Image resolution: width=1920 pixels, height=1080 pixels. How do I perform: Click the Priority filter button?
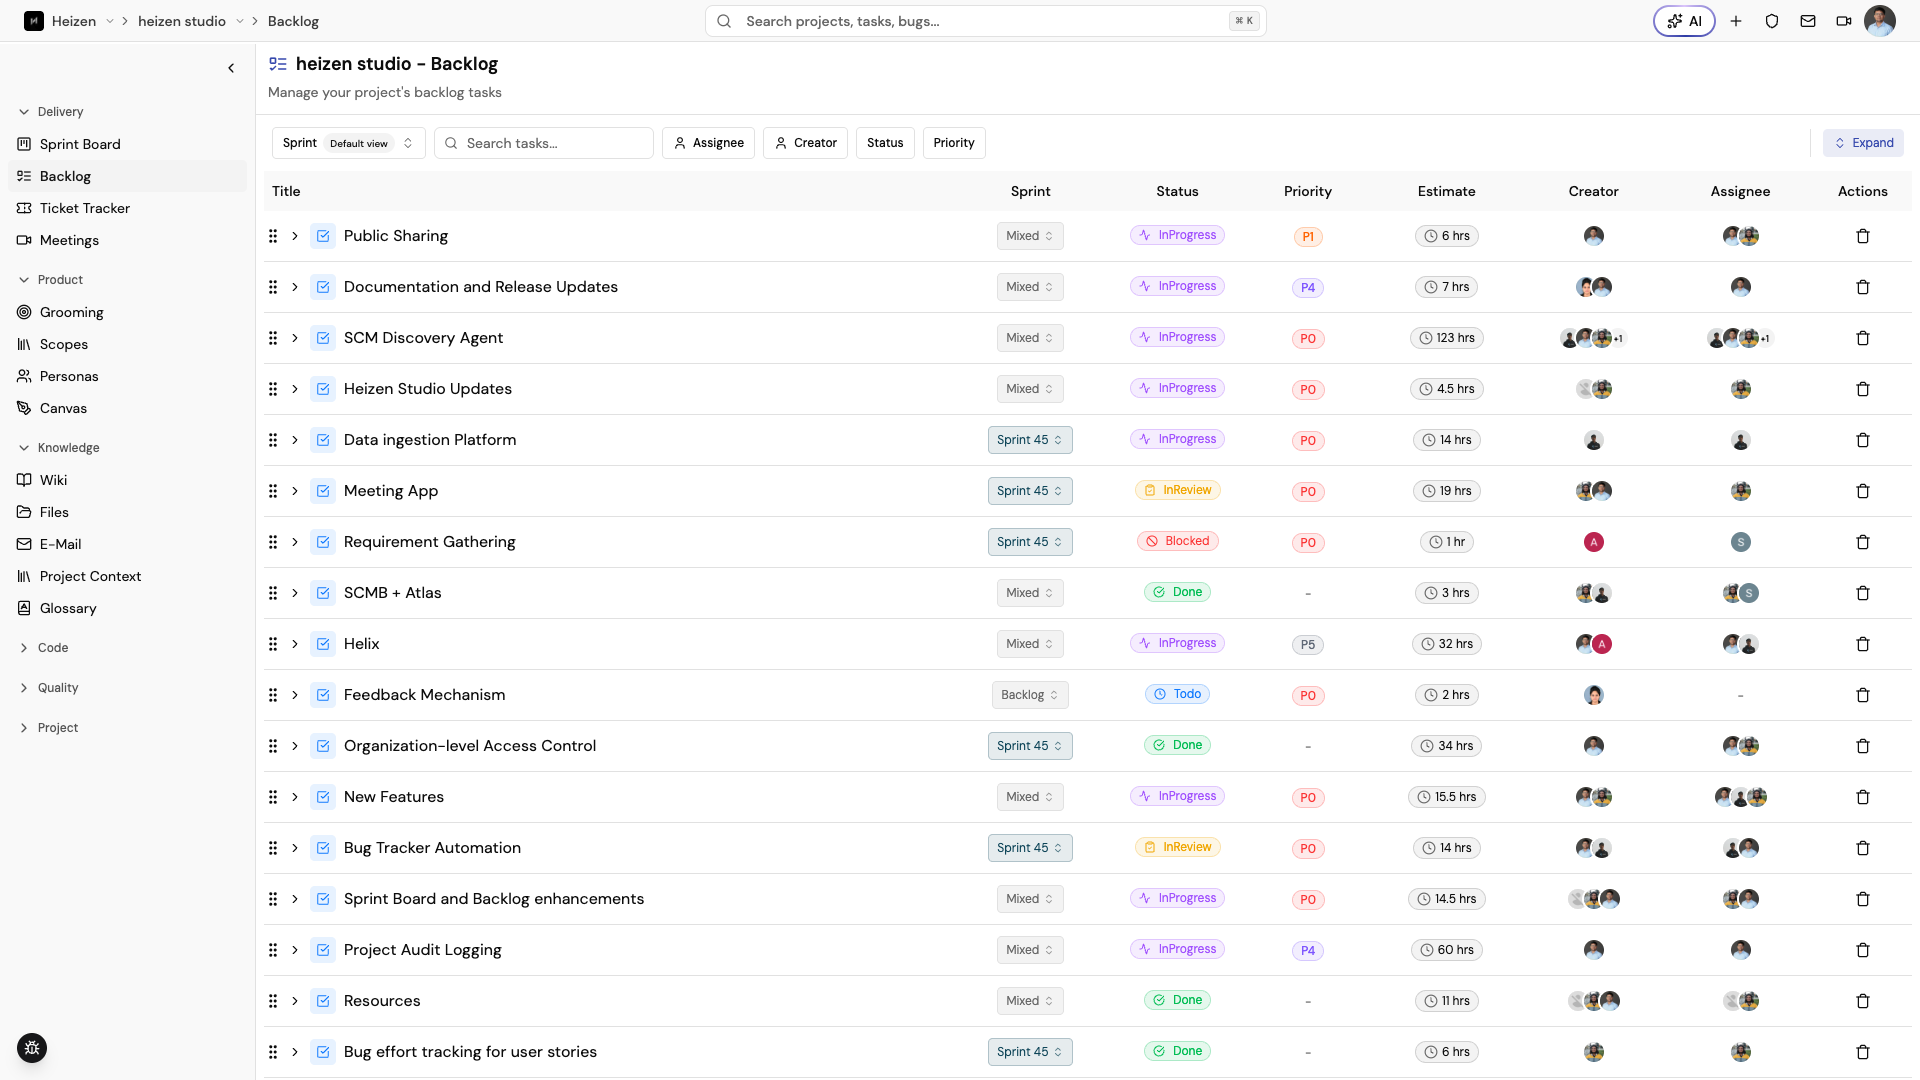[954, 143]
